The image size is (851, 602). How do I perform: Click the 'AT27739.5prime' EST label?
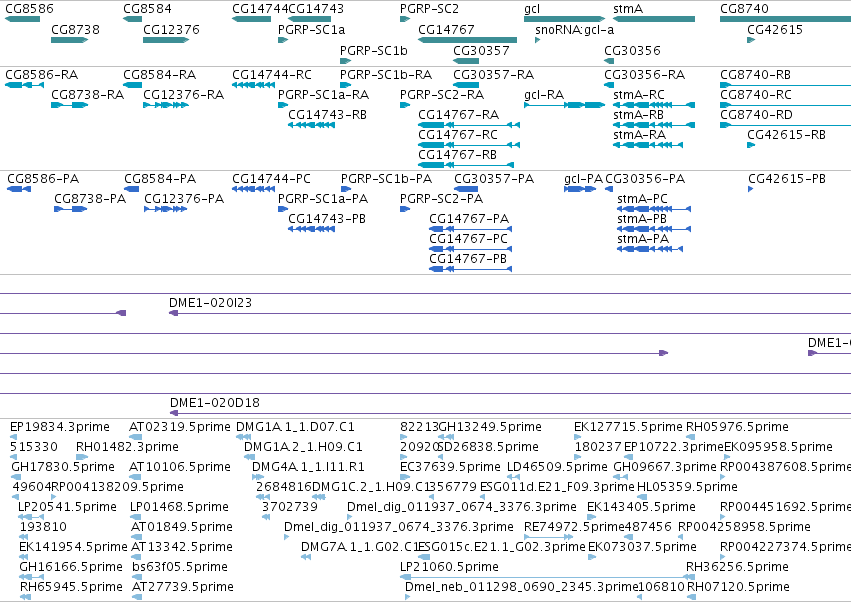point(183,587)
